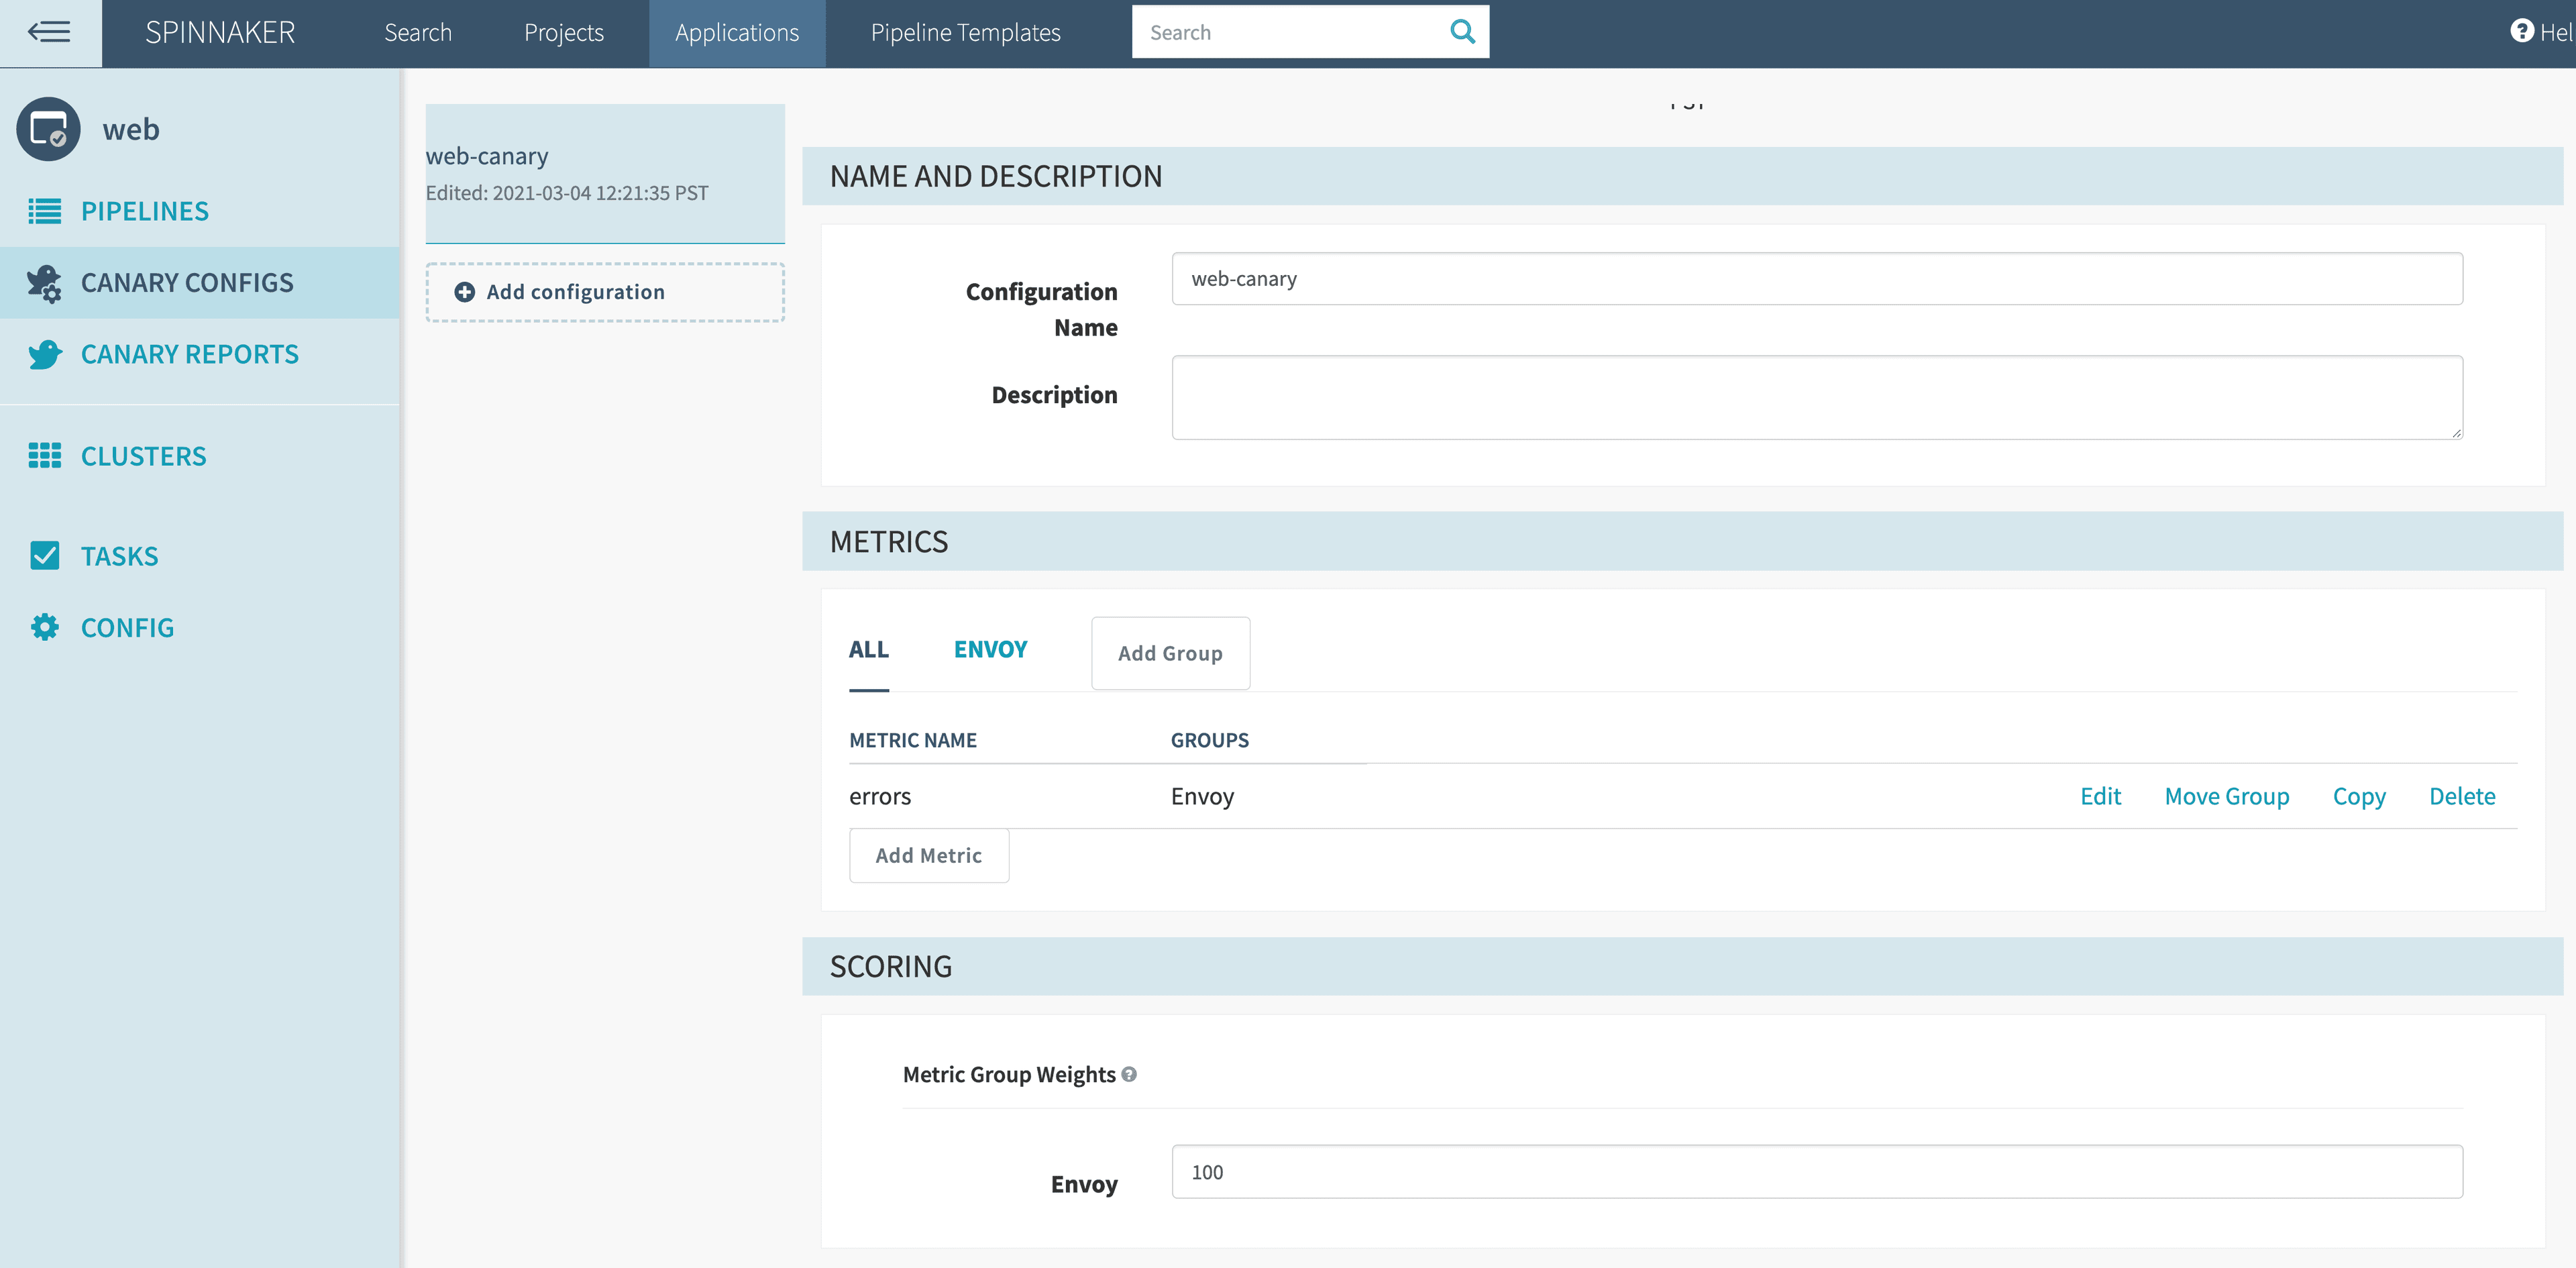Viewport: 2576px width, 1268px height.
Task: Select the ALL metrics tab
Action: [x=868, y=650]
